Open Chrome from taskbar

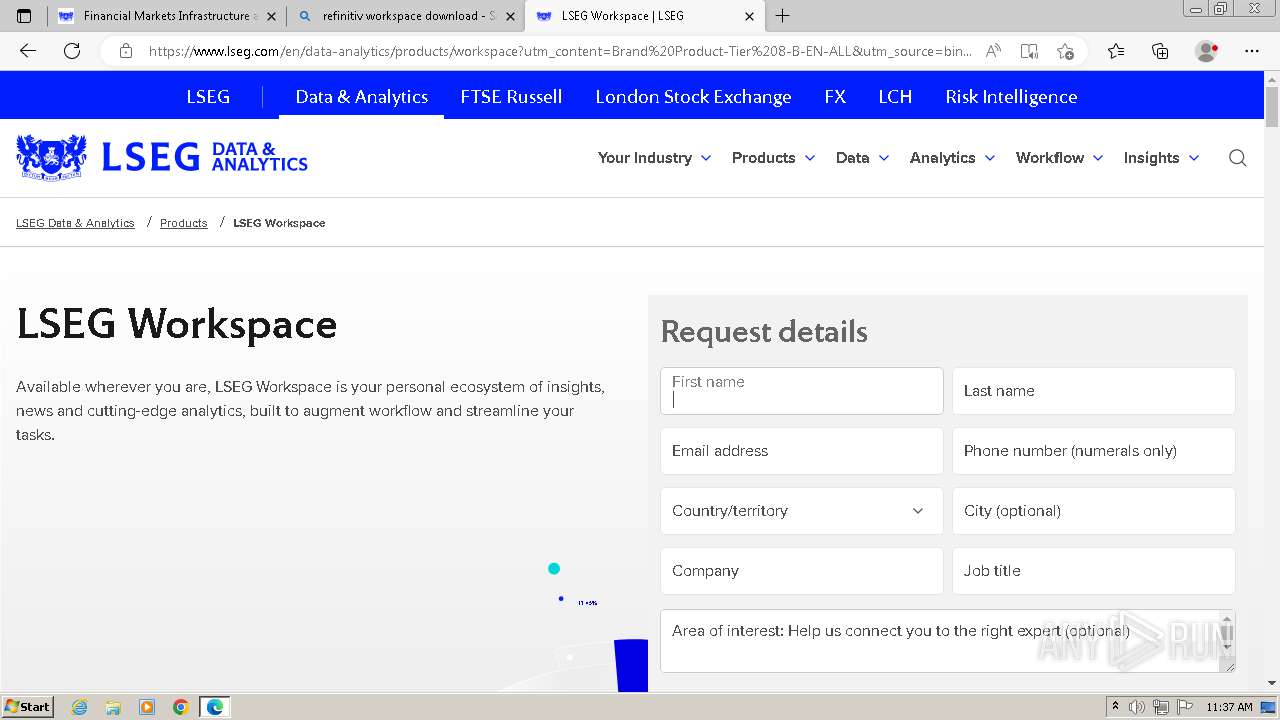point(181,707)
